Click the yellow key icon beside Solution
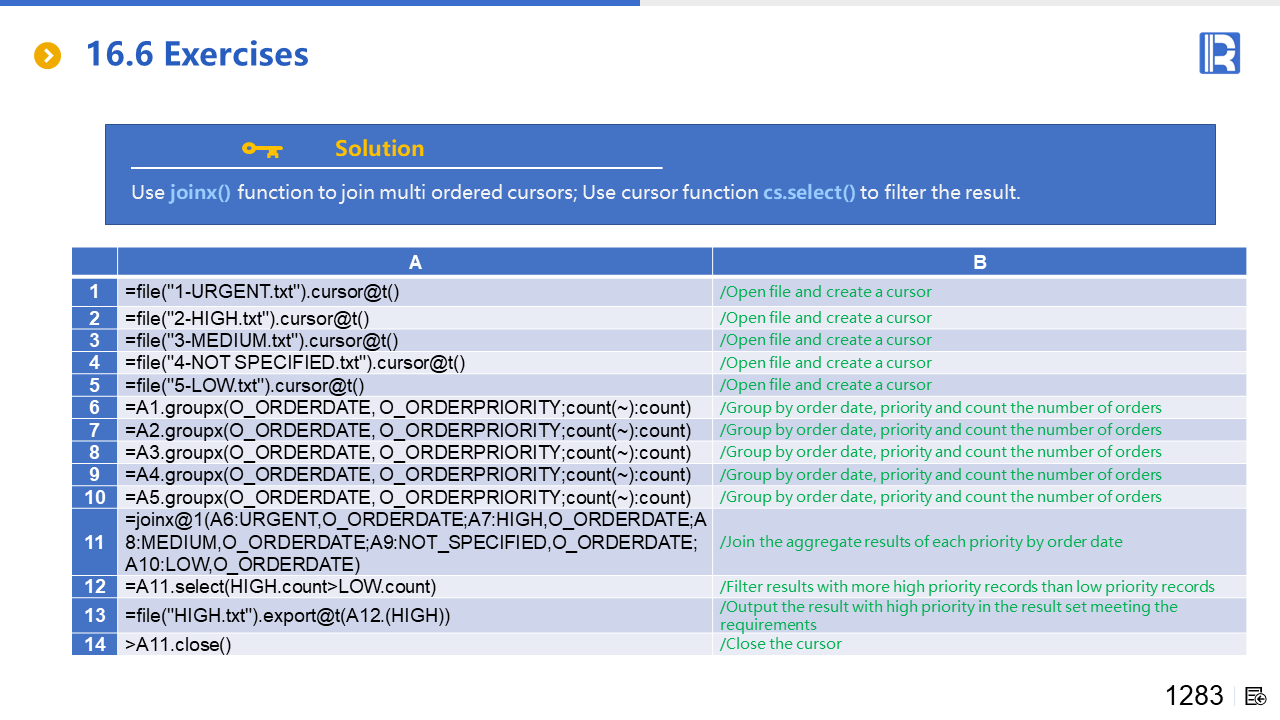The width and height of the screenshot is (1280, 720). [x=262, y=149]
